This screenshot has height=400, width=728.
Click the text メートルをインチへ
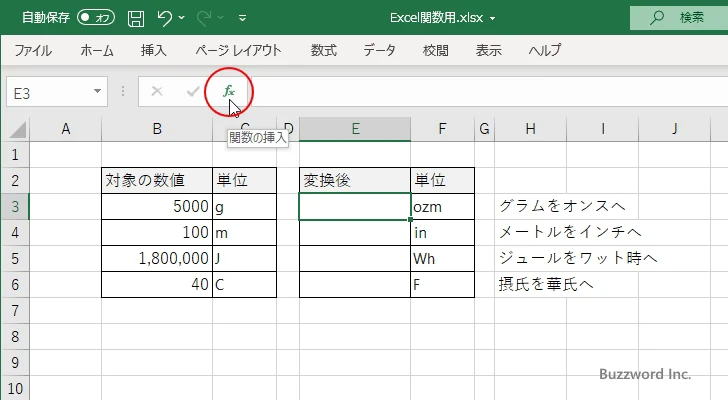(570, 232)
